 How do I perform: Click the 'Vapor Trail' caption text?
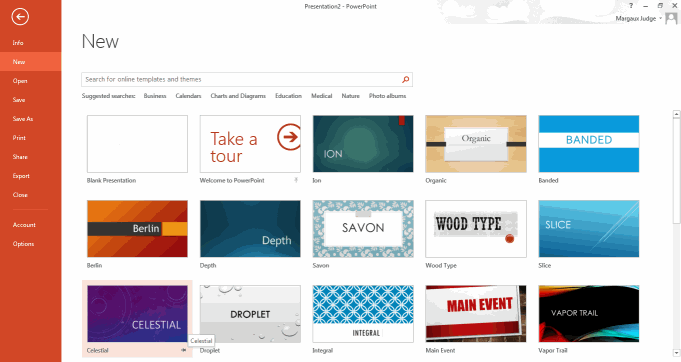pyautogui.click(x=552, y=350)
